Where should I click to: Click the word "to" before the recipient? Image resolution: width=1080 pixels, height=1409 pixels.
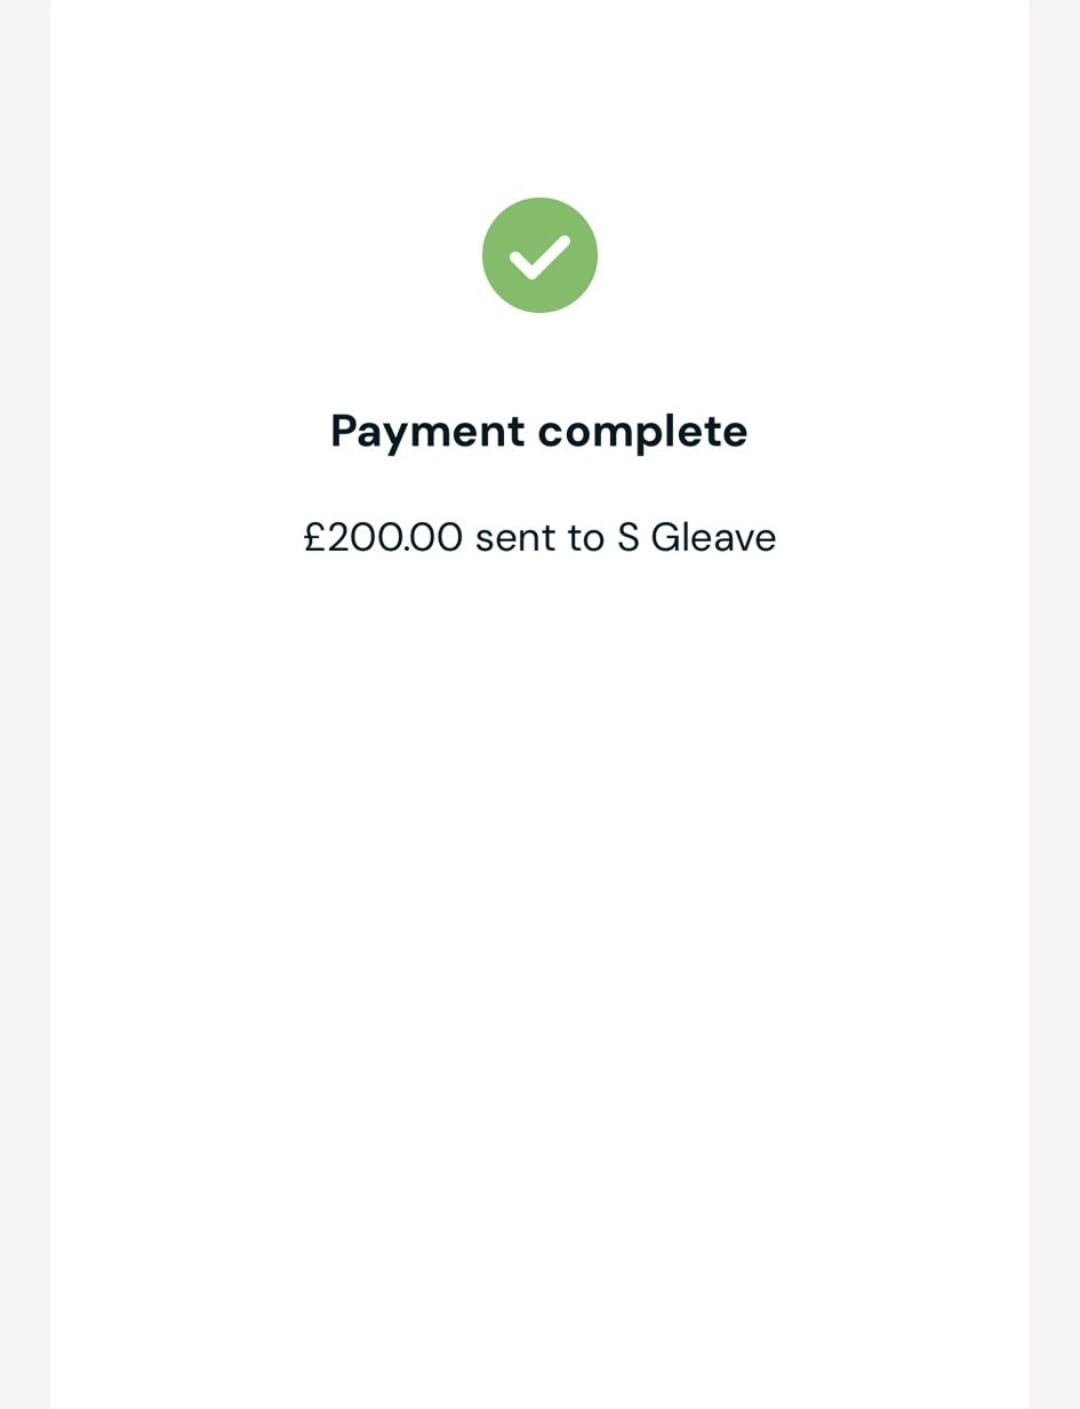point(586,538)
